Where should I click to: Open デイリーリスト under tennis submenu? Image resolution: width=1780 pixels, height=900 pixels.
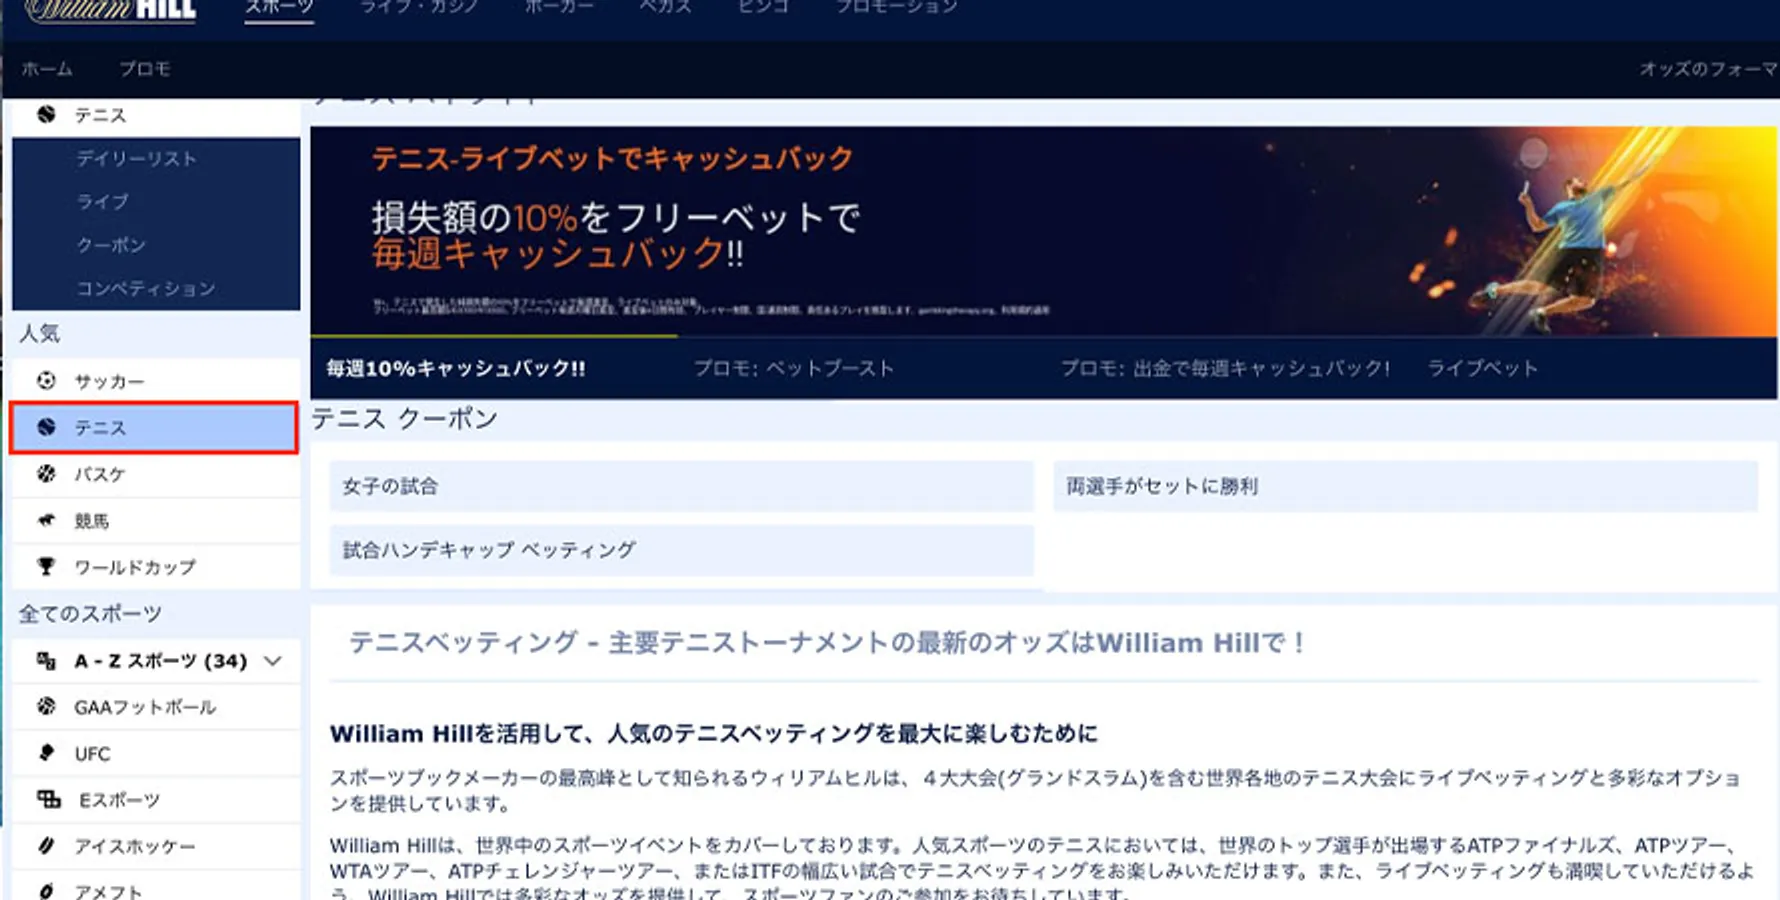pos(137,158)
